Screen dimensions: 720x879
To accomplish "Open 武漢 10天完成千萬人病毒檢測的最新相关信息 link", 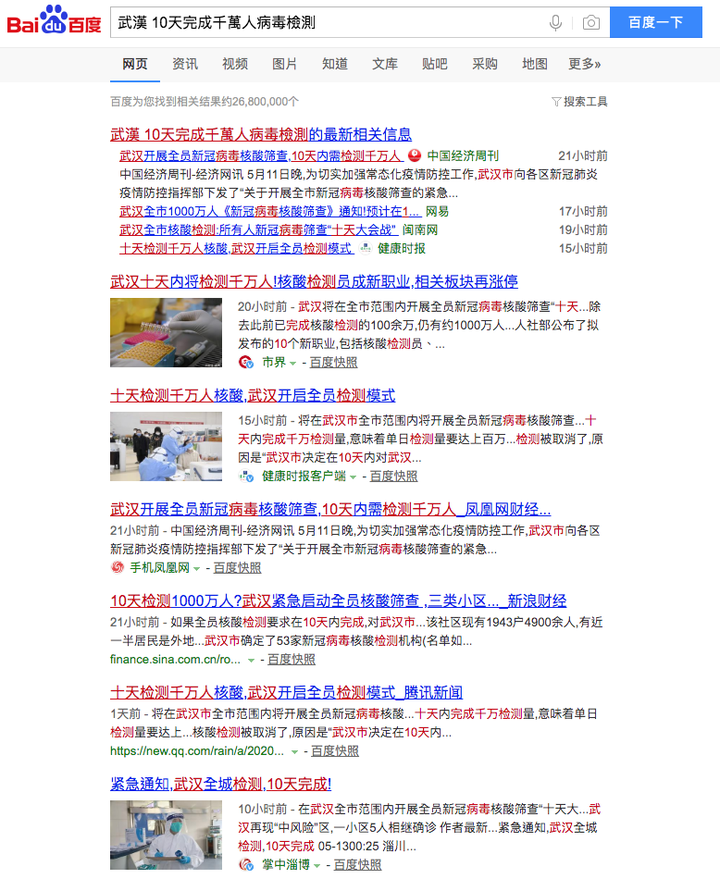I will [x=261, y=135].
